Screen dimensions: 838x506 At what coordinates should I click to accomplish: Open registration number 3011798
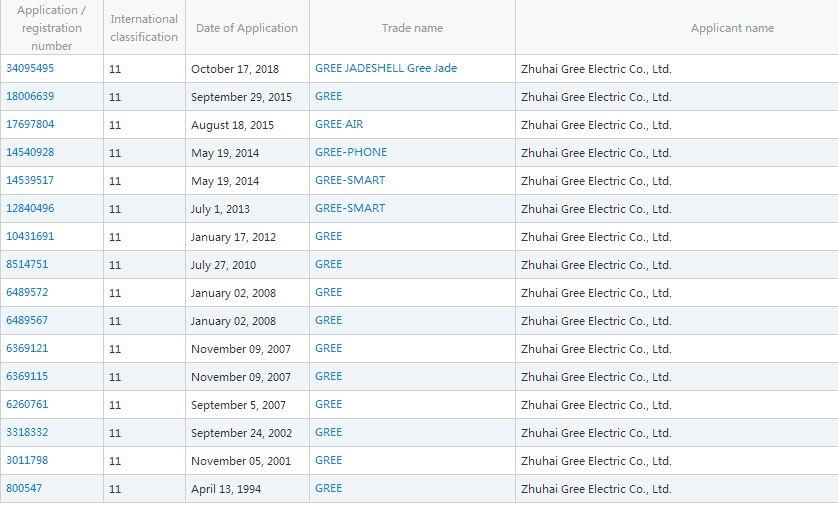27,460
